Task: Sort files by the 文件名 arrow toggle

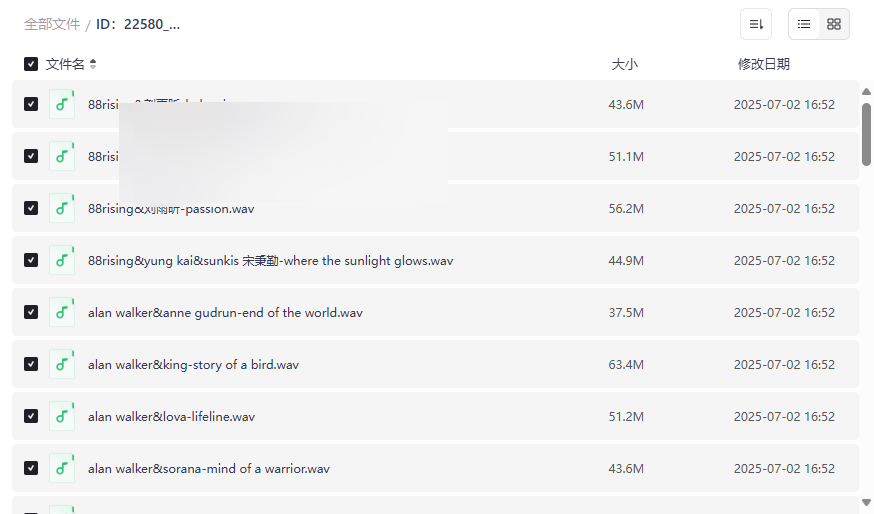Action: pos(93,64)
